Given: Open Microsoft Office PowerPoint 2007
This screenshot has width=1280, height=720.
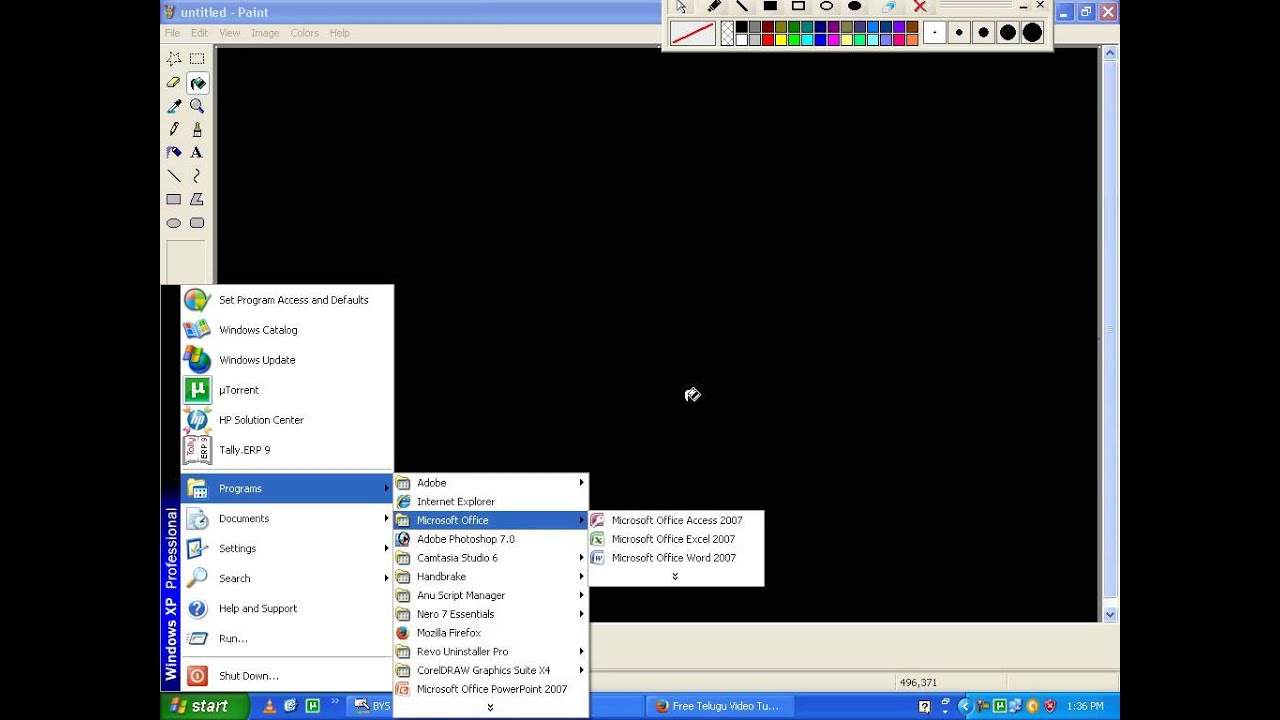Looking at the screenshot, I should (x=490, y=689).
